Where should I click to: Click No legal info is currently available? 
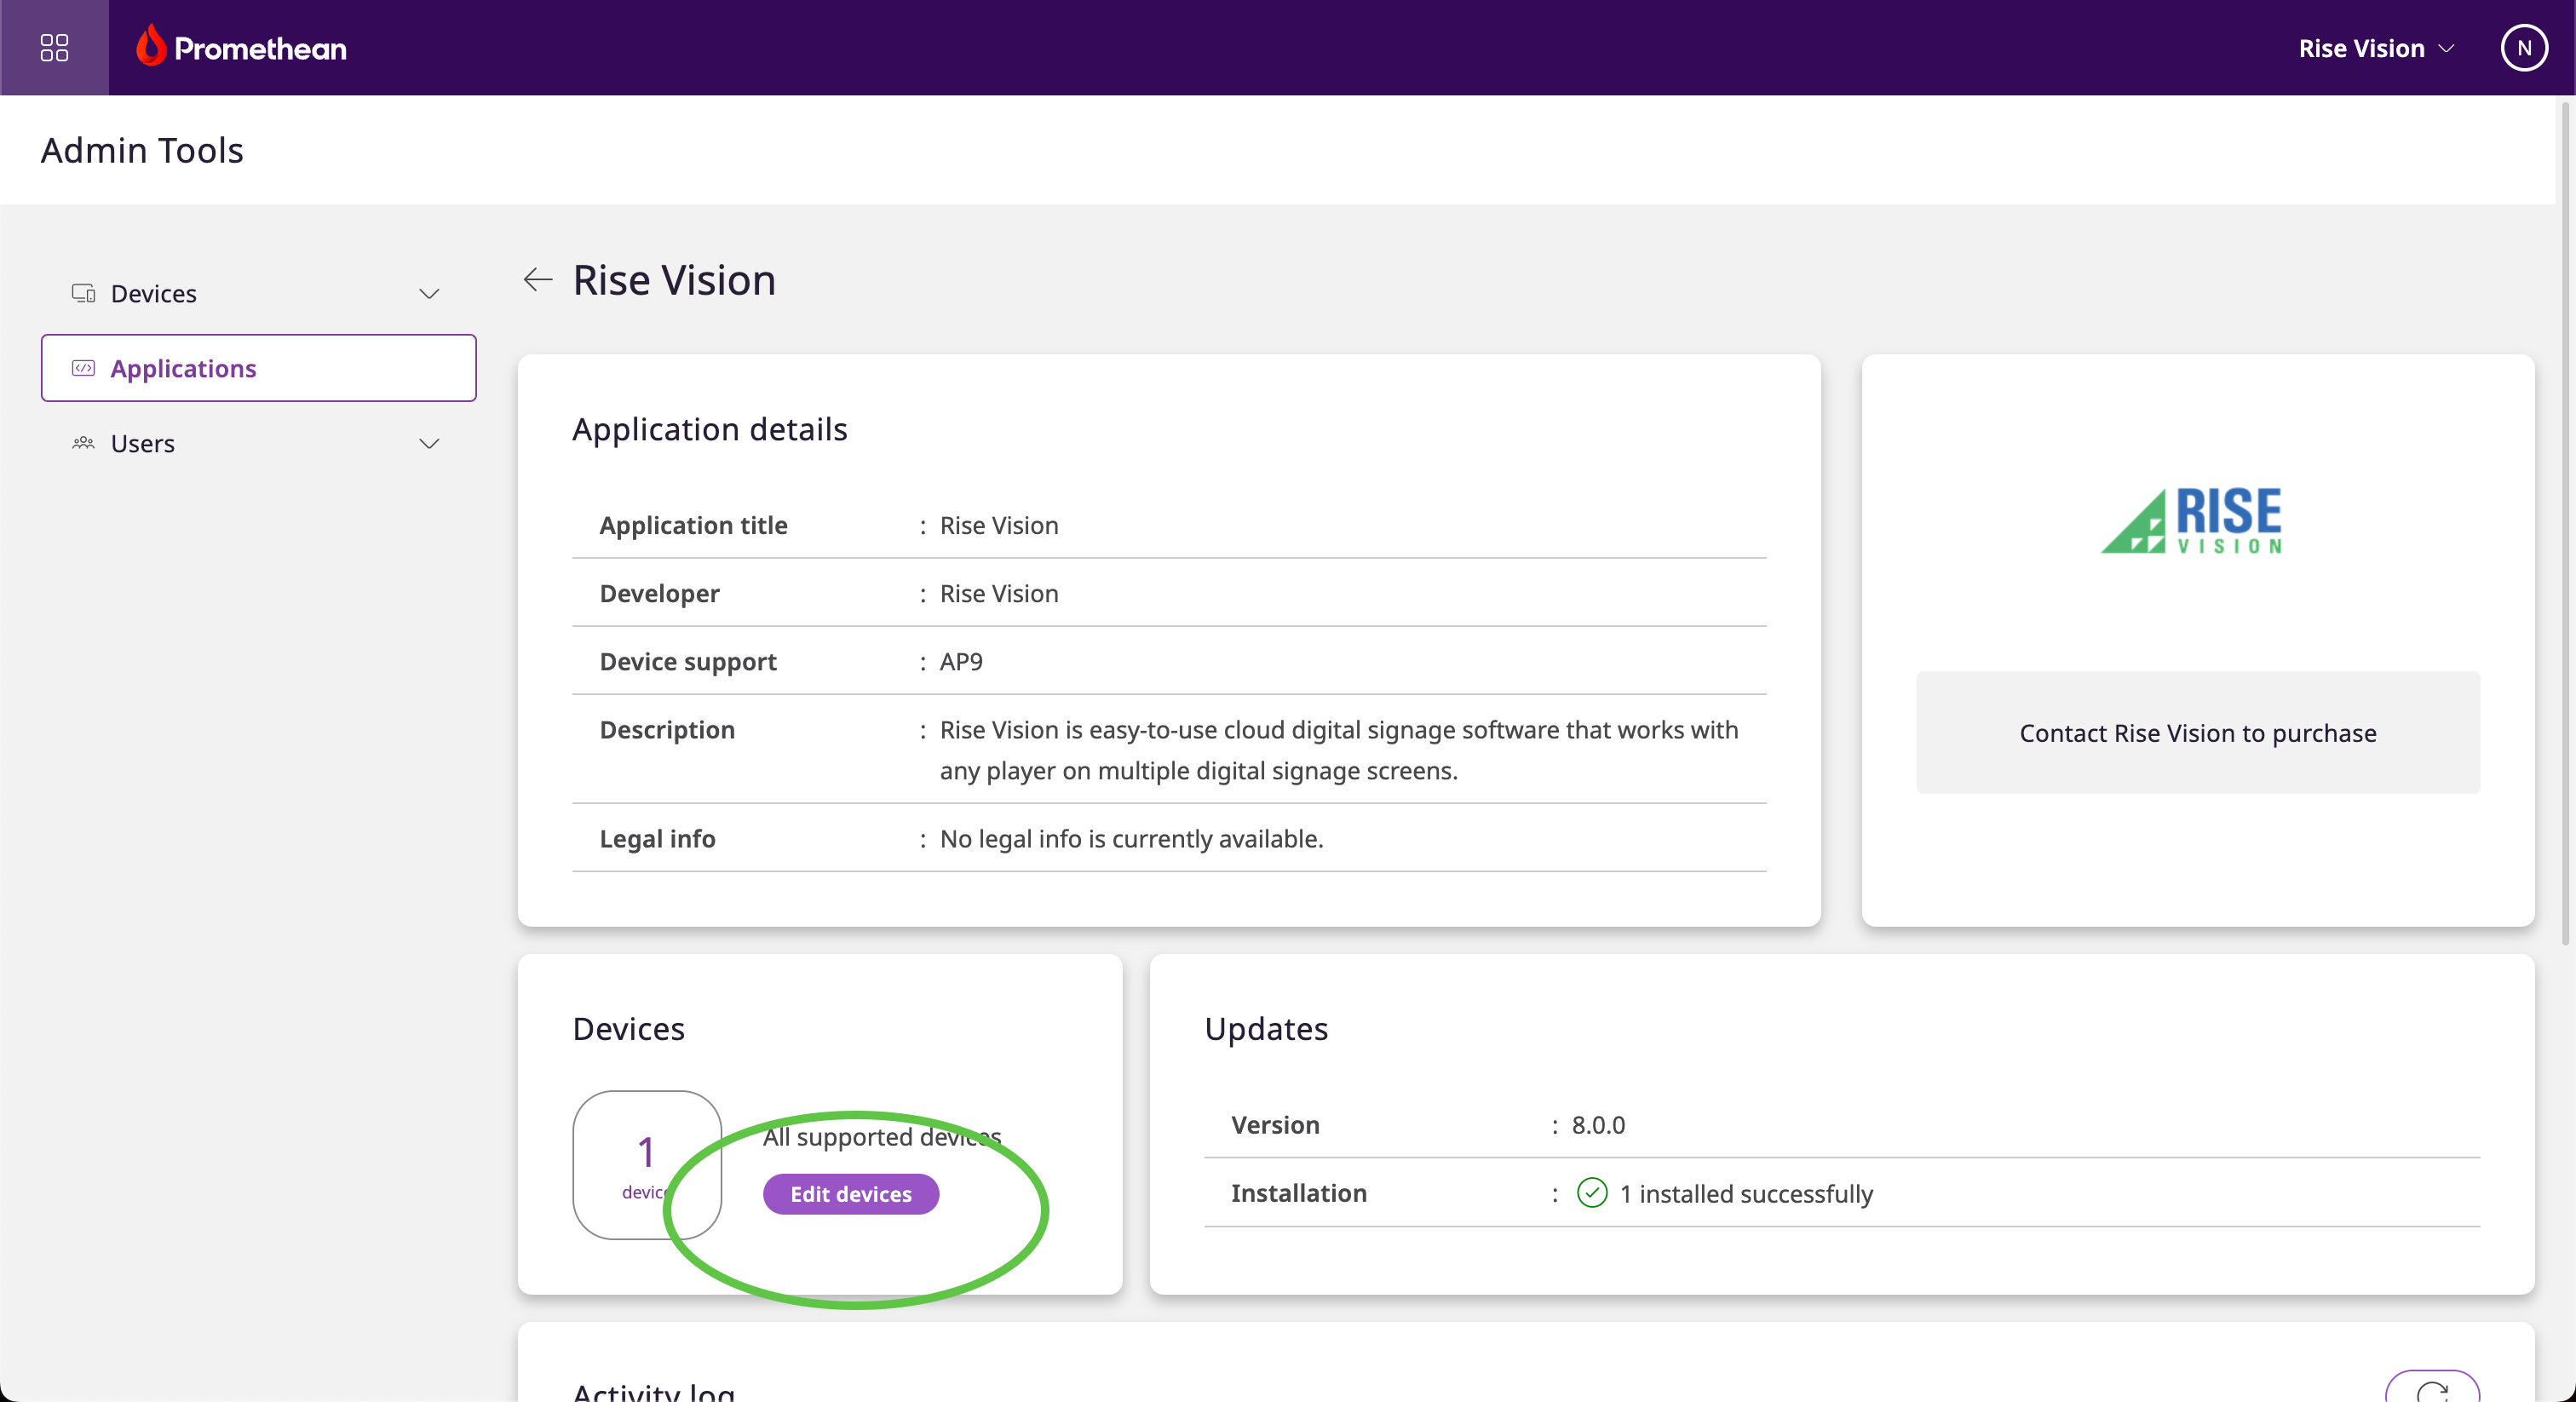pos(1131,838)
